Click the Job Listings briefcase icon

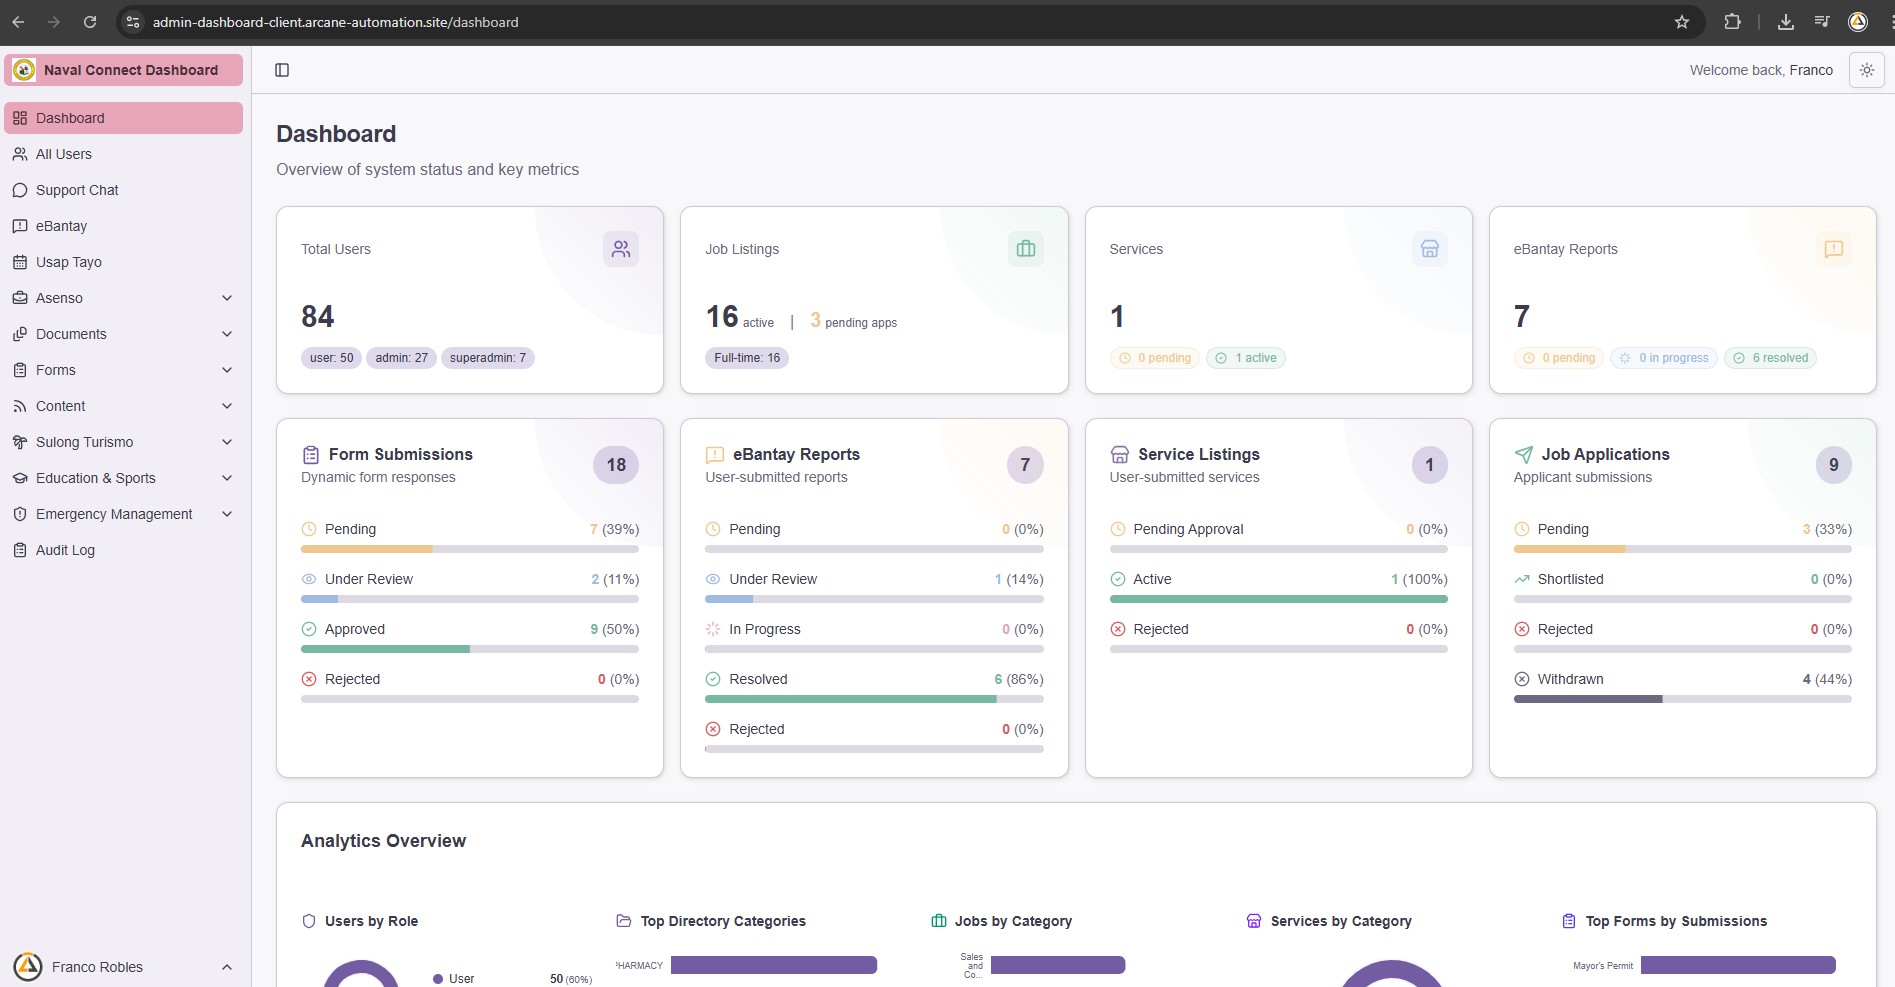[1026, 249]
